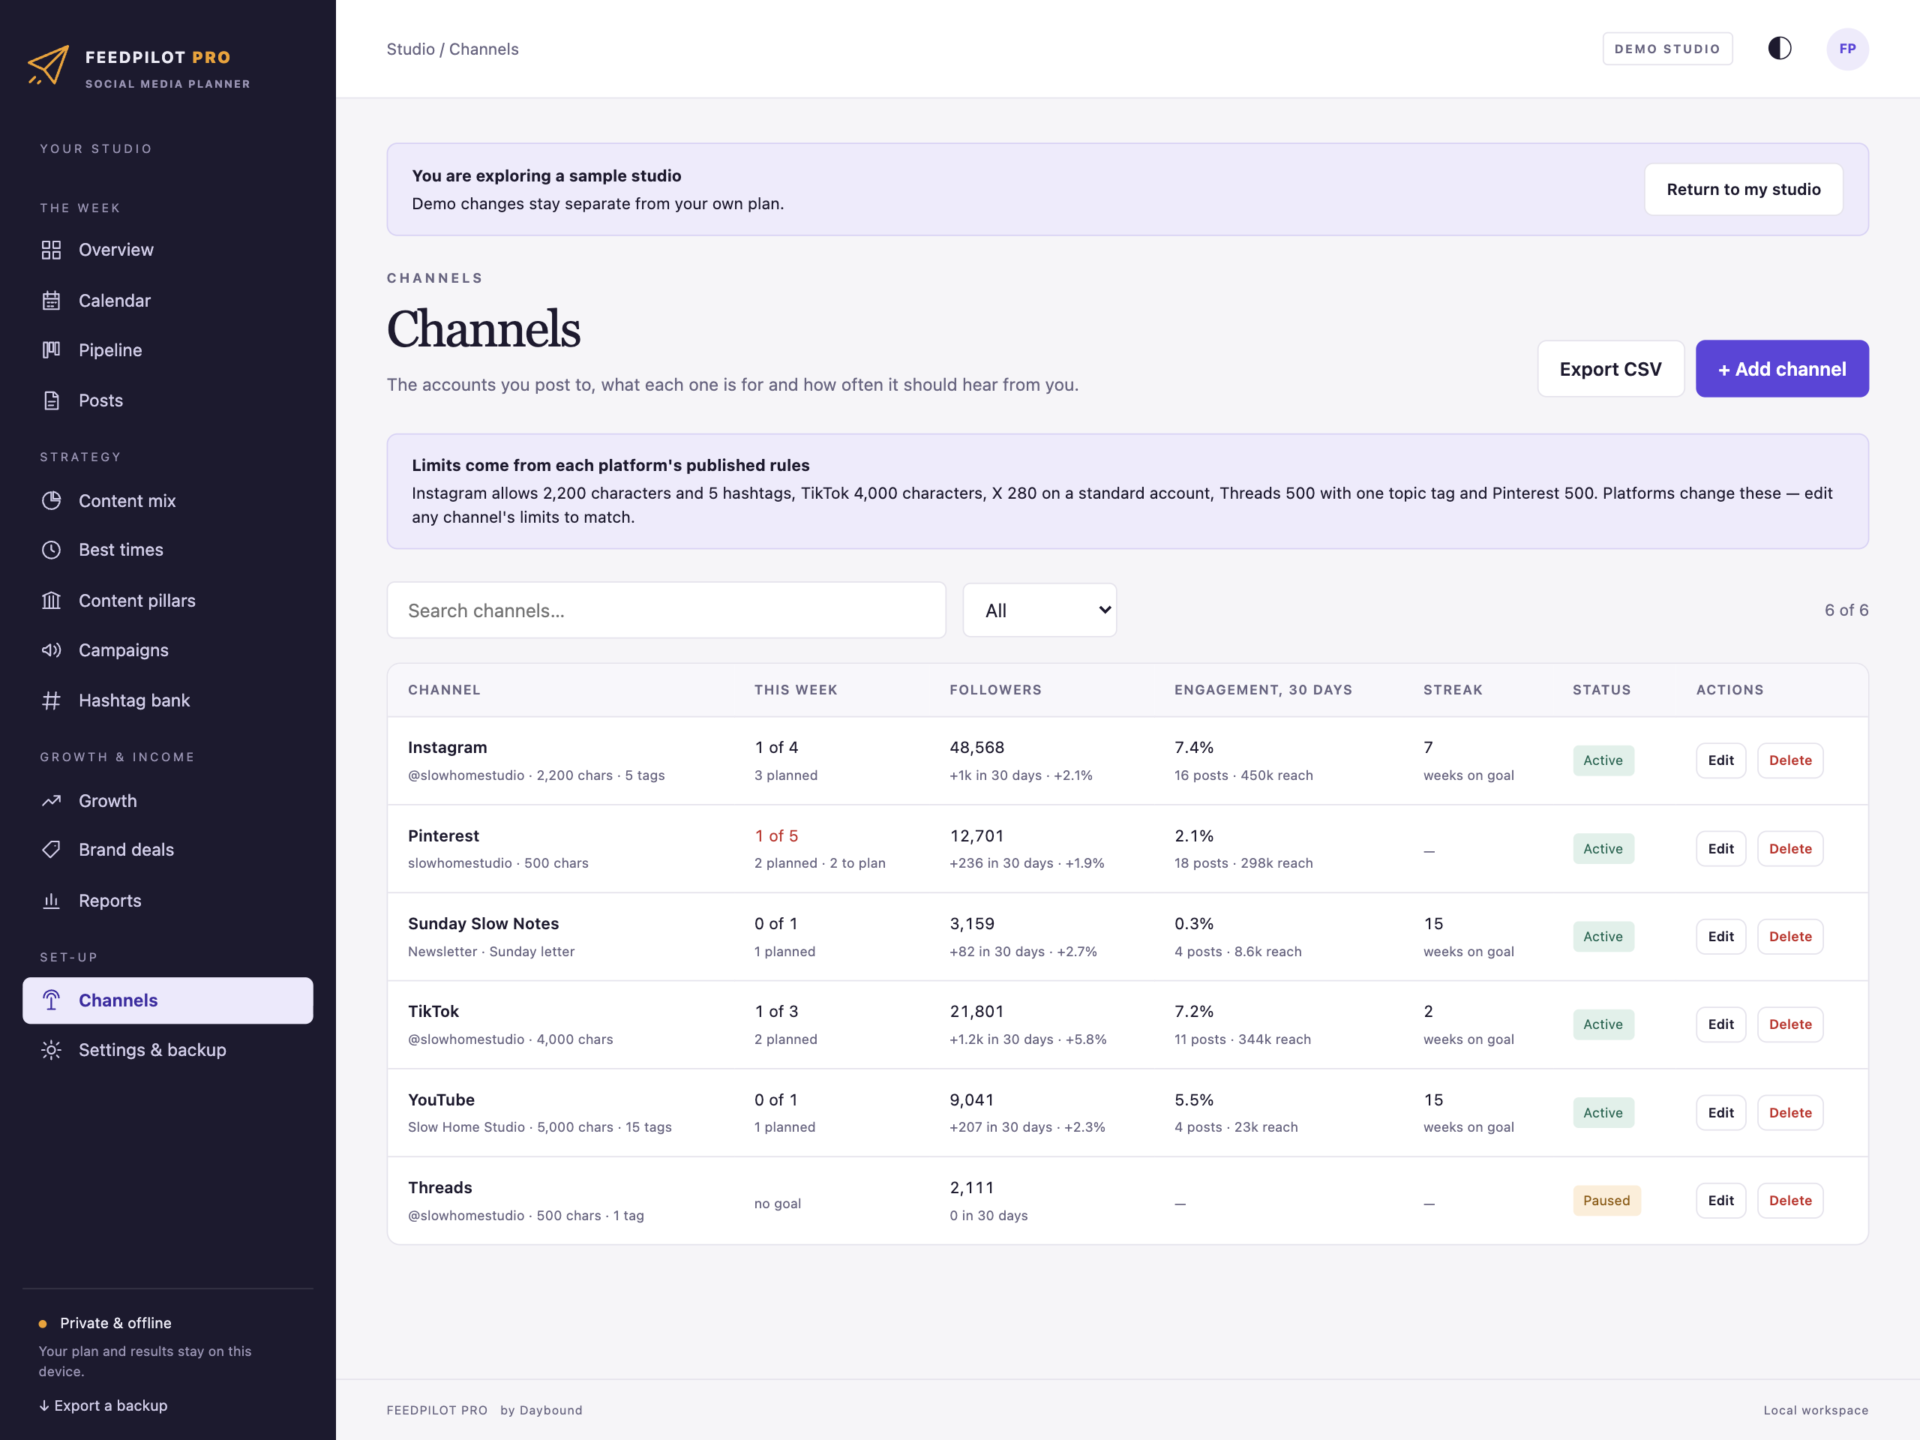The height and width of the screenshot is (1440, 1920).
Task: Open Growth via trending arrow icon
Action: (x=51, y=800)
